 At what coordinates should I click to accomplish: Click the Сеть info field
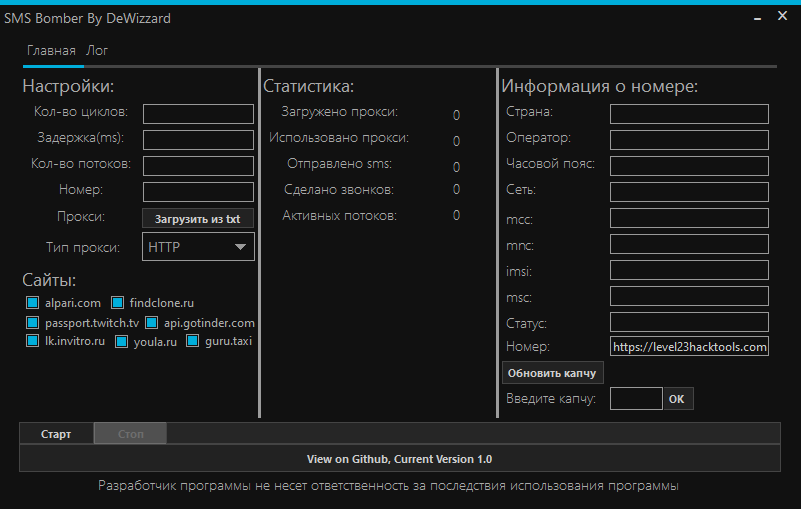(x=689, y=192)
